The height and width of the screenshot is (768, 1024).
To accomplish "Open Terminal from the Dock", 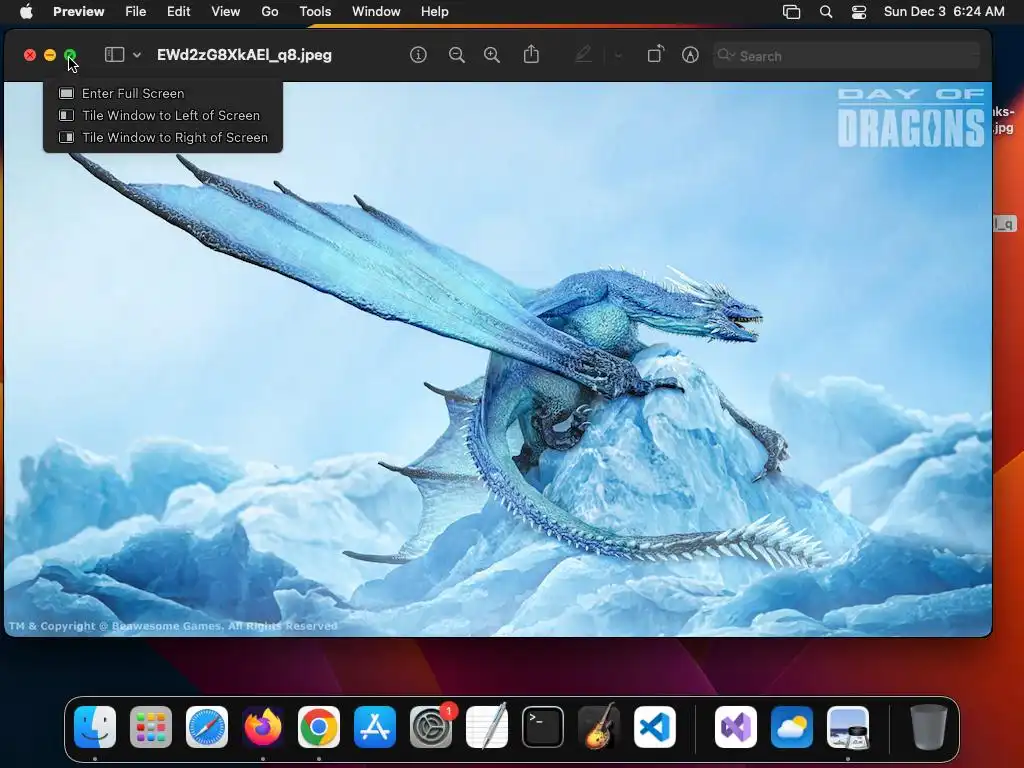I will click(543, 727).
